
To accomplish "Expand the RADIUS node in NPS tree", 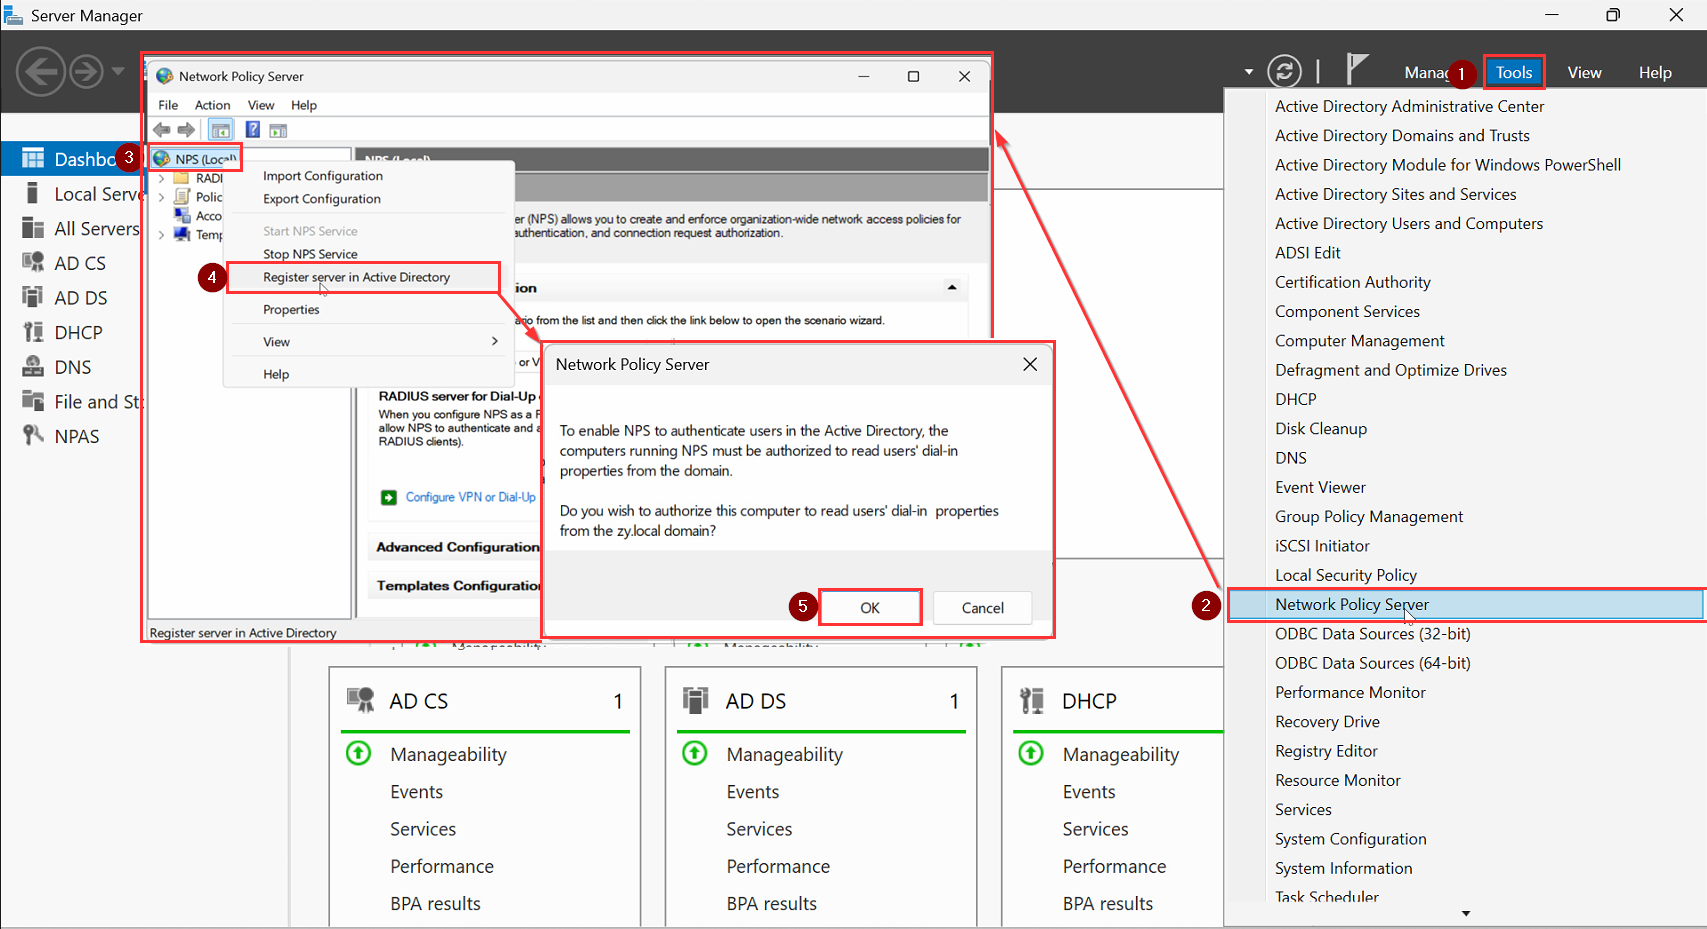I will tap(162, 178).
